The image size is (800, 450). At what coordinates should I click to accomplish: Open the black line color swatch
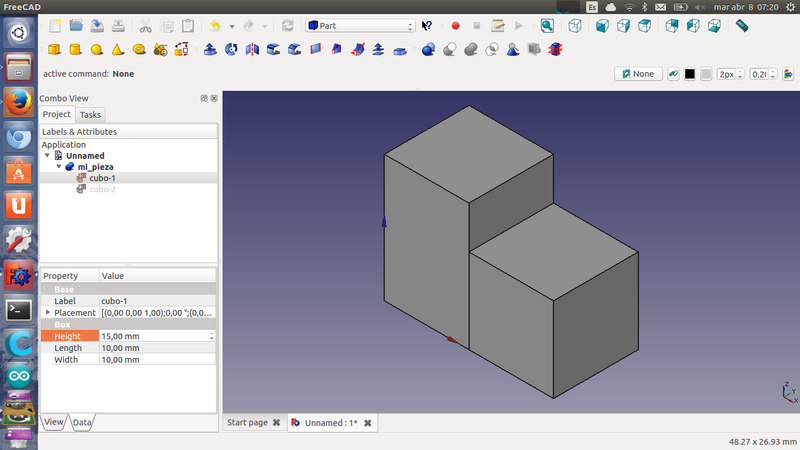689,74
